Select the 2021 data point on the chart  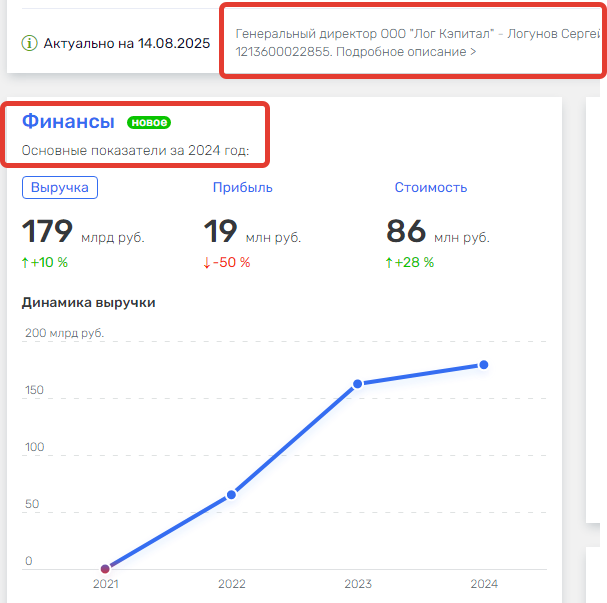click(105, 568)
